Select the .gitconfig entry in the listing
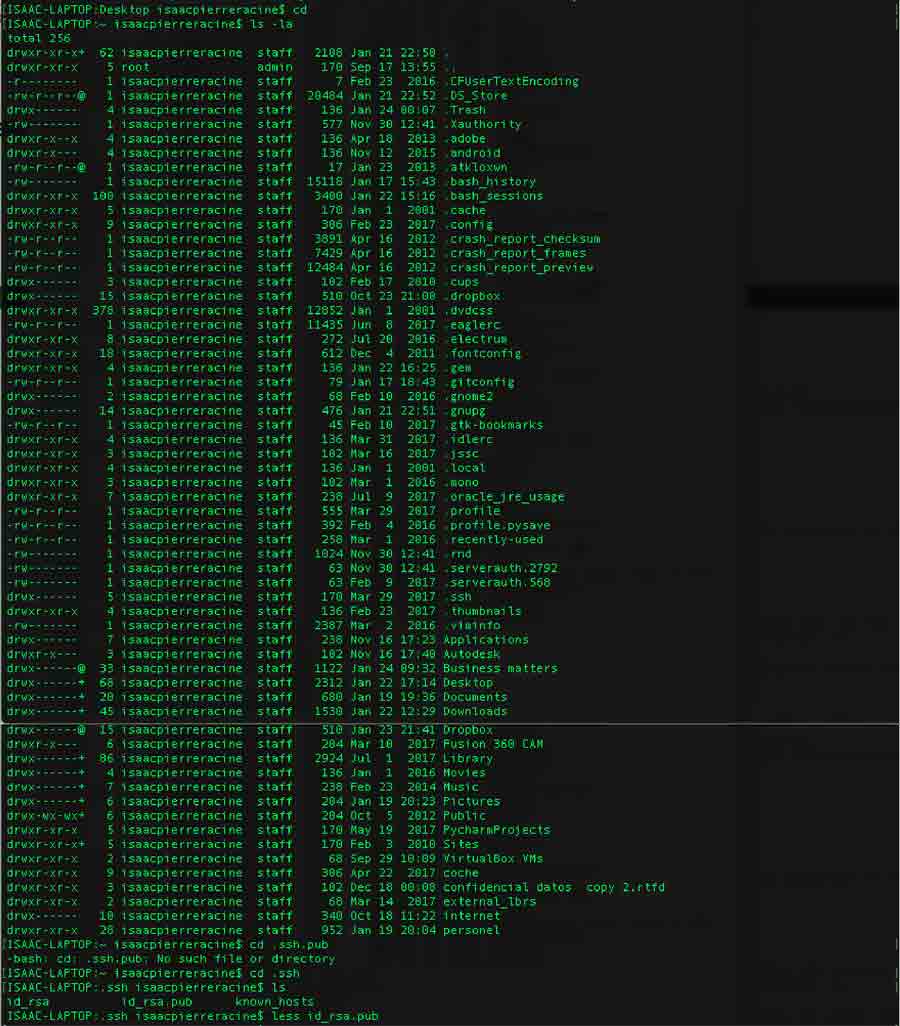 481,382
